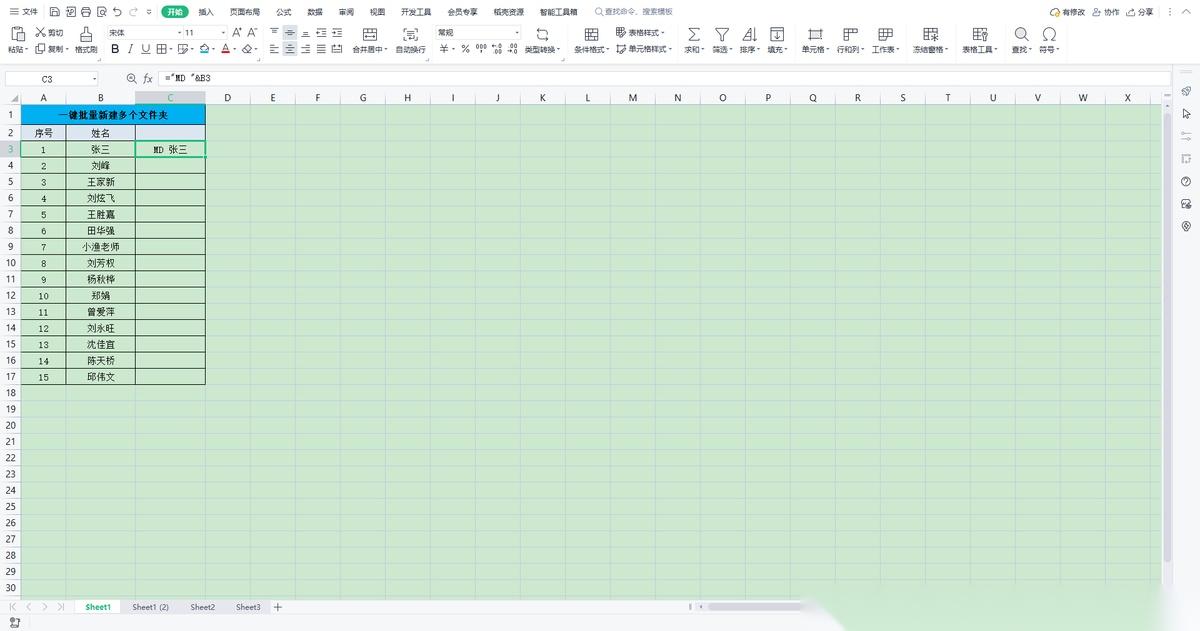
Task: Click the zoom magnifier beside fx
Action: click(x=131, y=78)
